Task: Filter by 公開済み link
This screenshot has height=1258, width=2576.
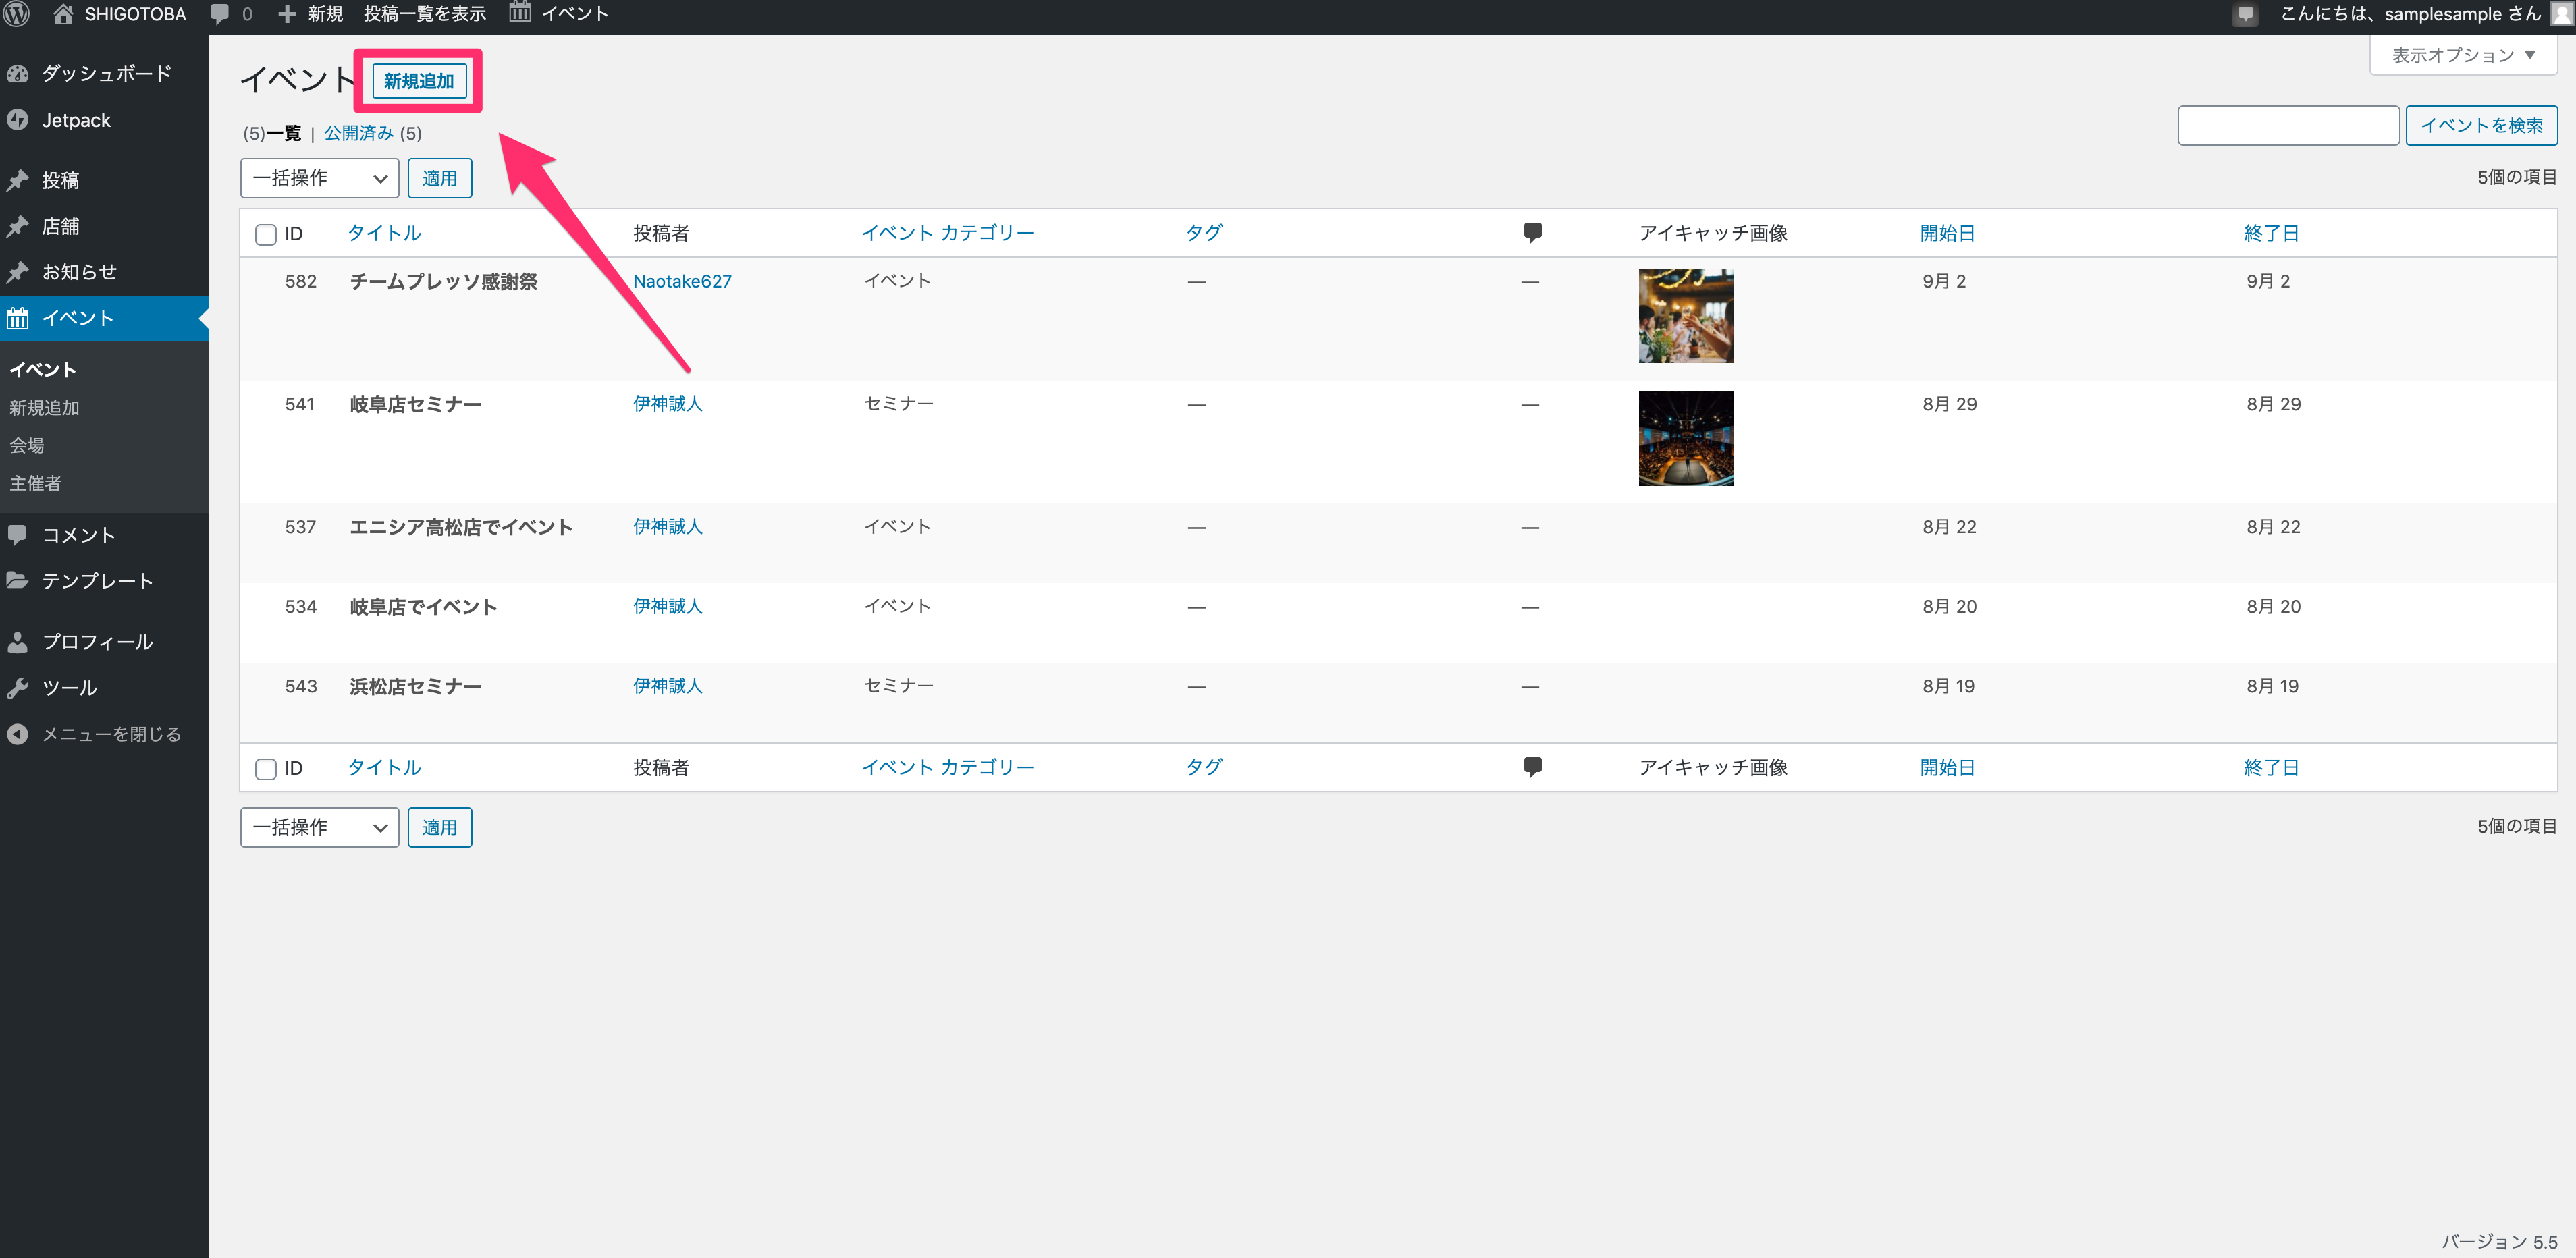Action: pyautogui.click(x=359, y=133)
